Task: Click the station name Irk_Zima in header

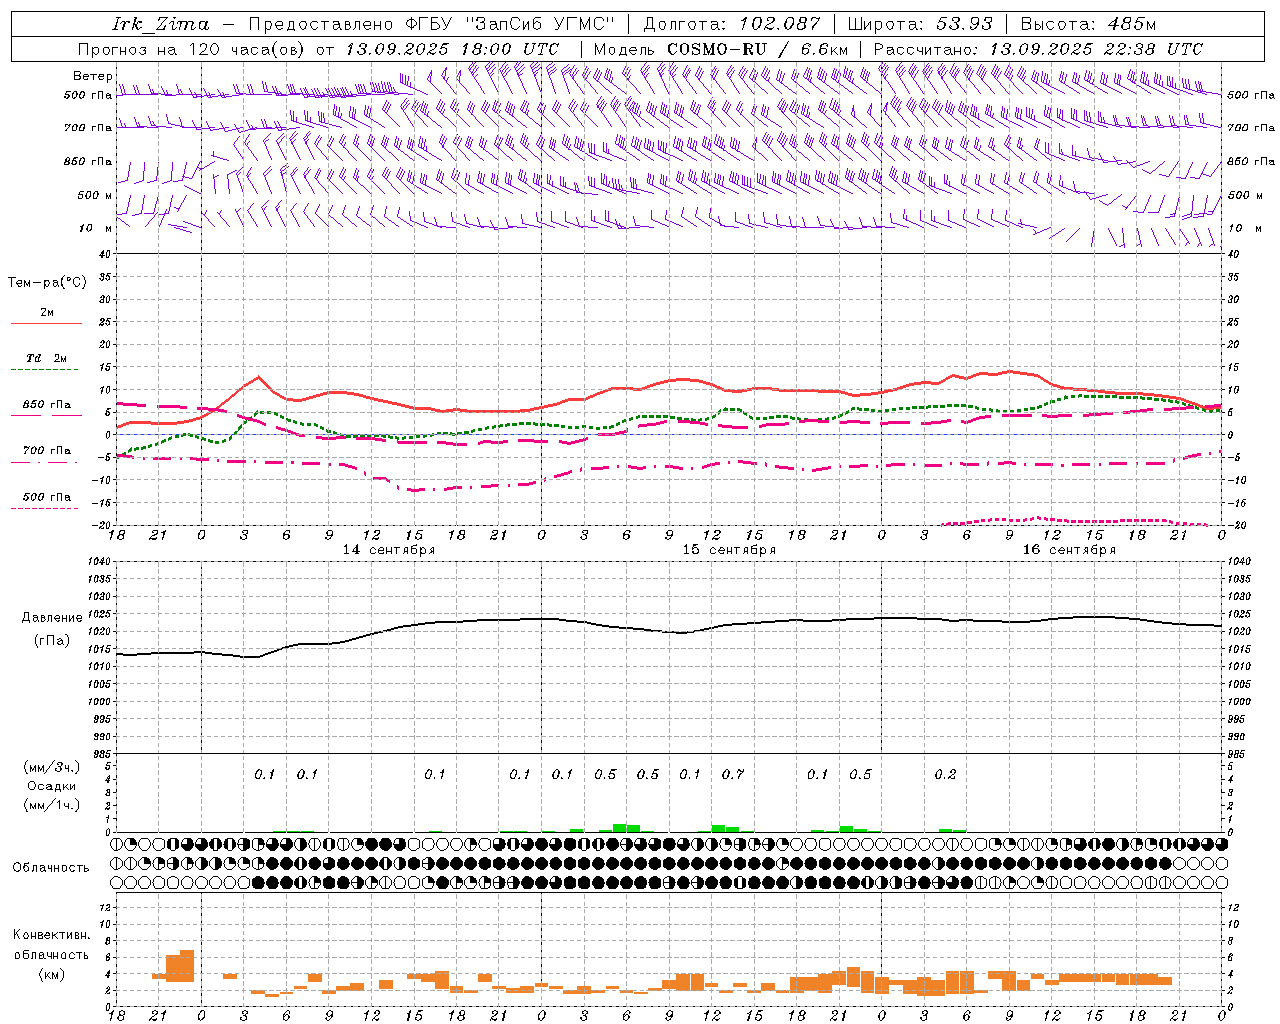Action: tap(160, 24)
